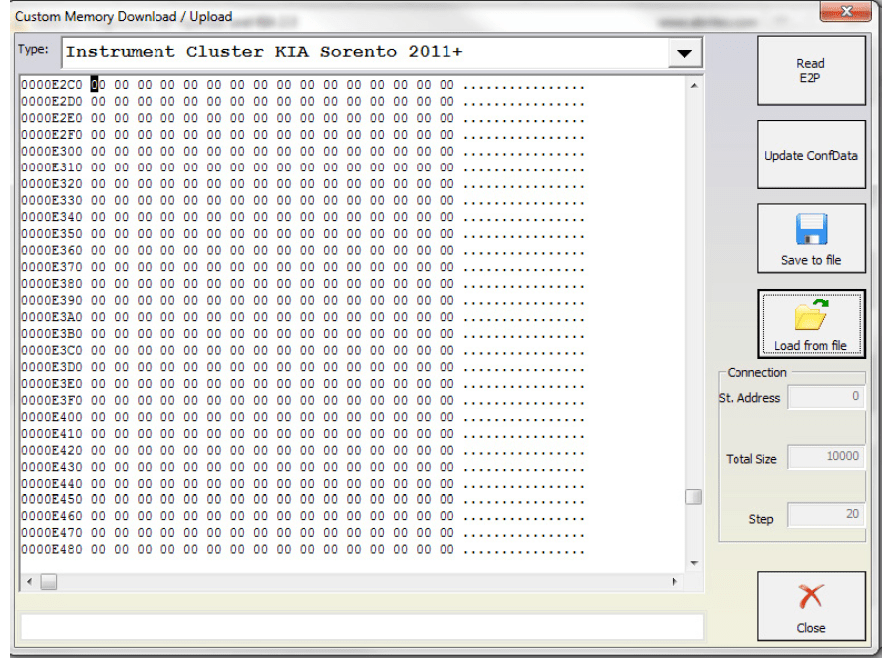Click the Total Size field
Image resolution: width=892 pixels, height=658 pixels.
[826, 458]
